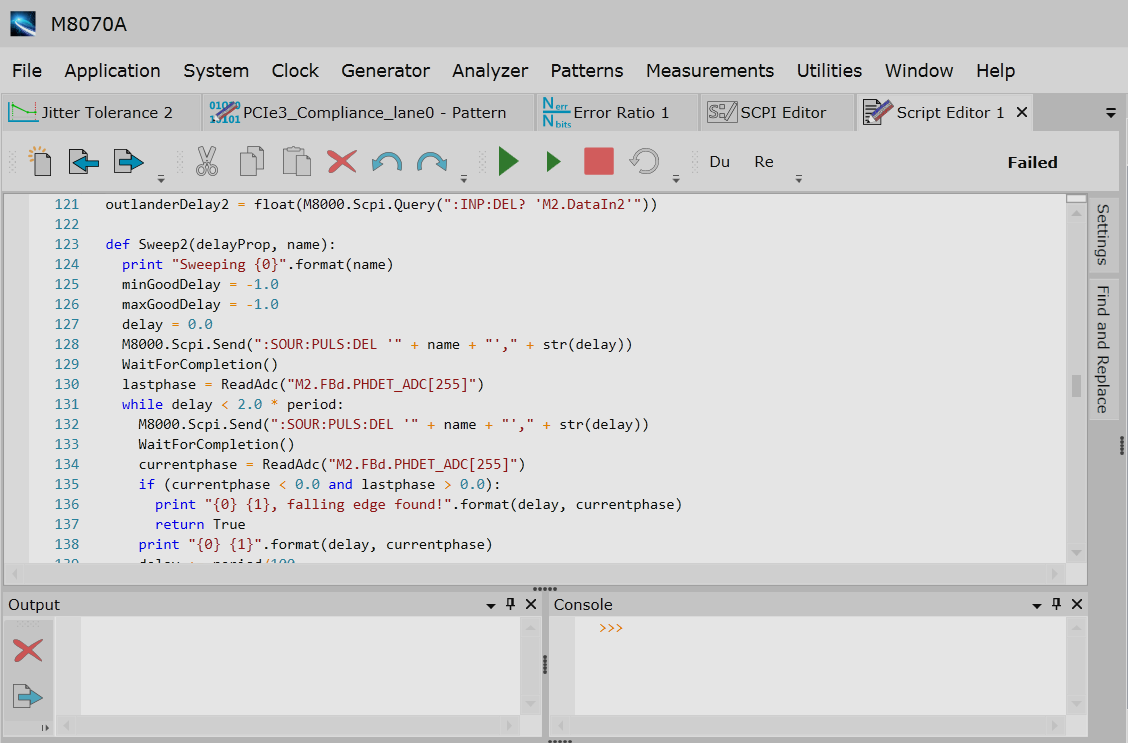Toggle auto-hide pin on Console panel
Screen dimensions: 1128x743
click(x=1056, y=604)
